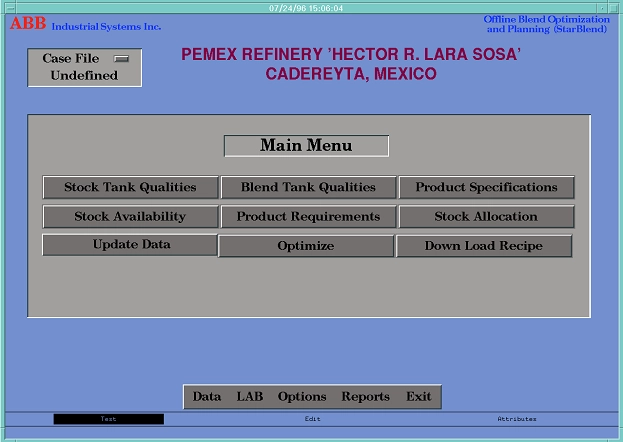Click the red ABB logo
623x442 pixels.
coord(28,23)
